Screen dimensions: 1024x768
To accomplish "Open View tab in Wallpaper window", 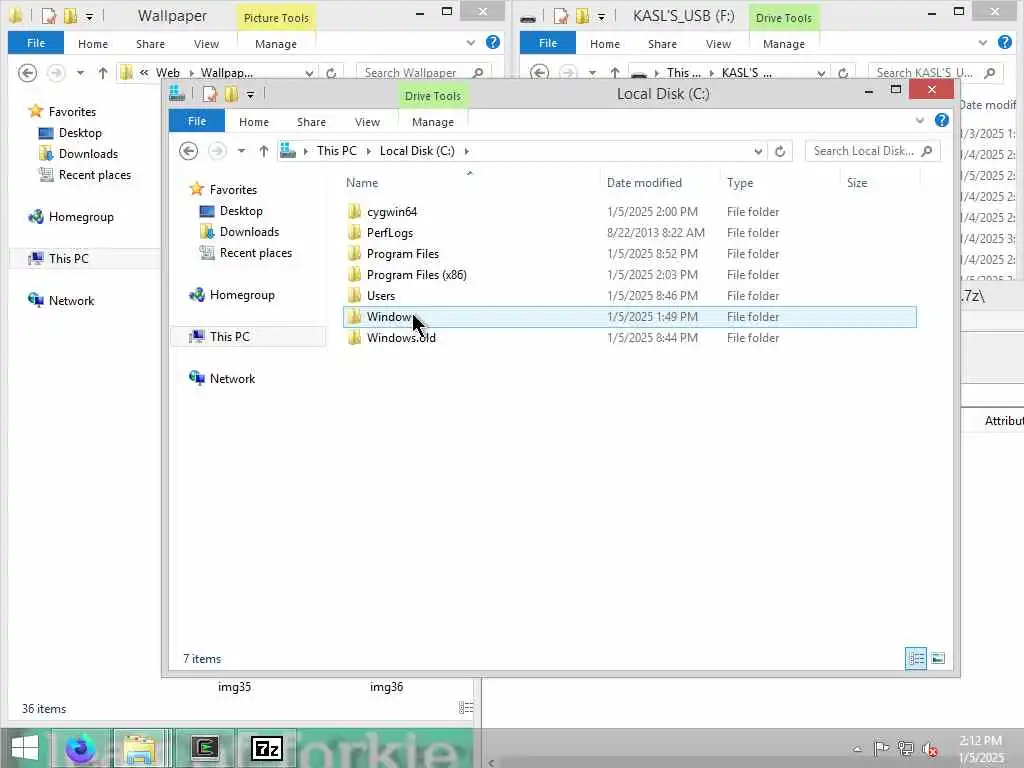I will click(206, 44).
